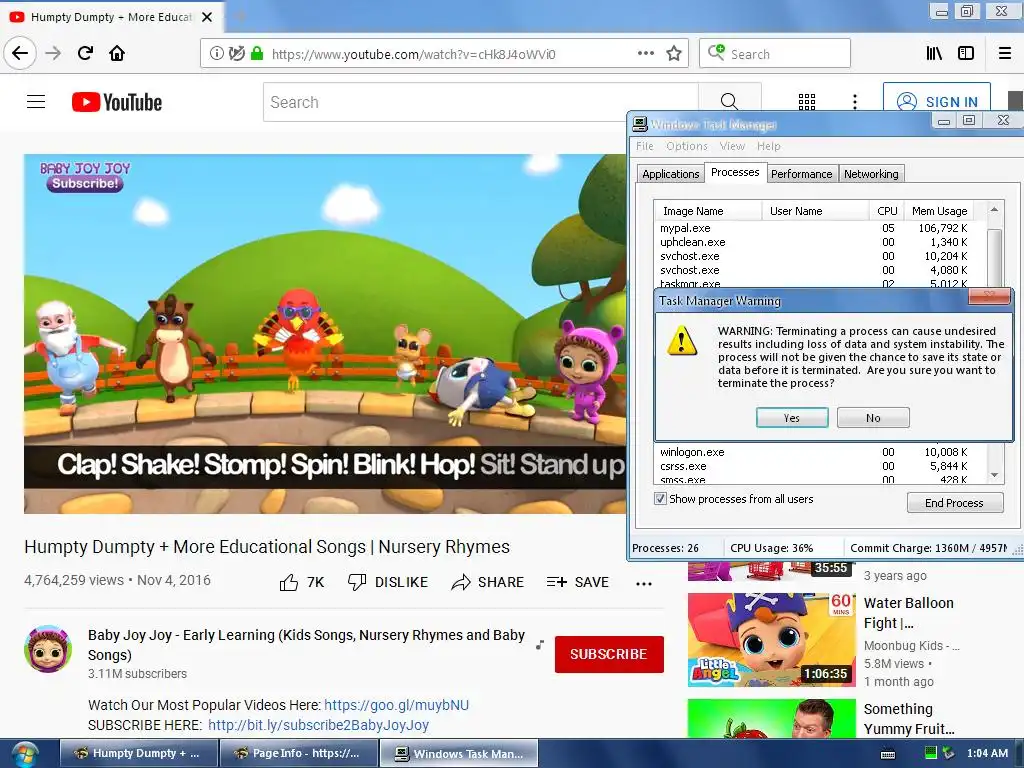The image size is (1024, 768).
Task: Click the Baby Joy Joy channel name
Action: point(306,645)
